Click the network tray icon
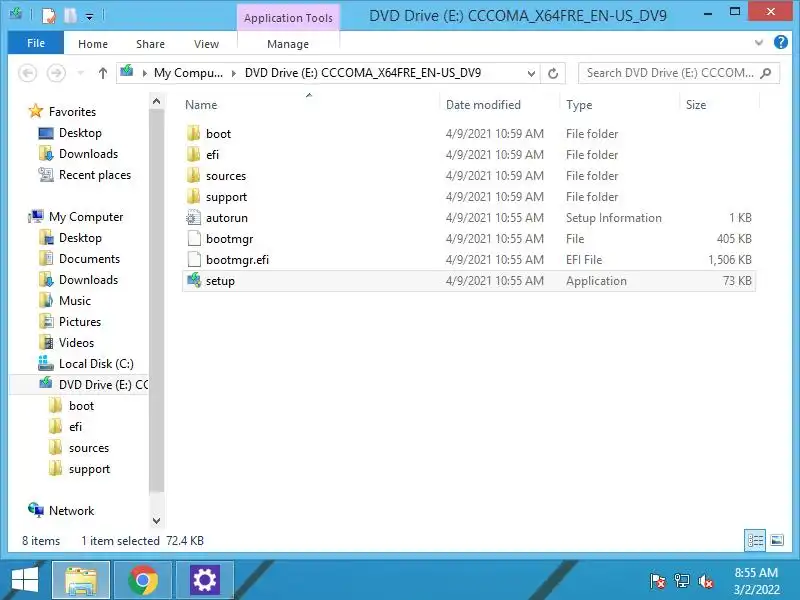Image resolution: width=800 pixels, height=600 pixels. pyautogui.click(x=682, y=581)
